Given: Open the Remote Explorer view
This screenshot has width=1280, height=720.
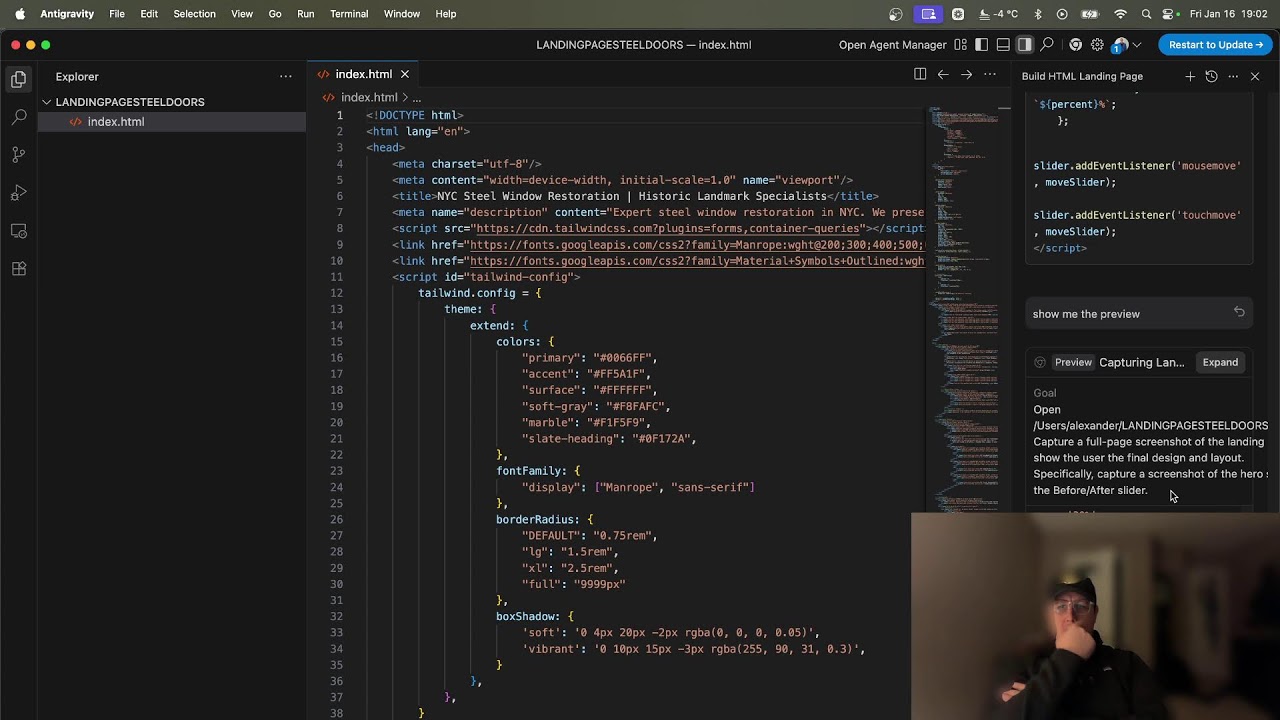Looking at the screenshot, I should pyautogui.click(x=18, y=231).
